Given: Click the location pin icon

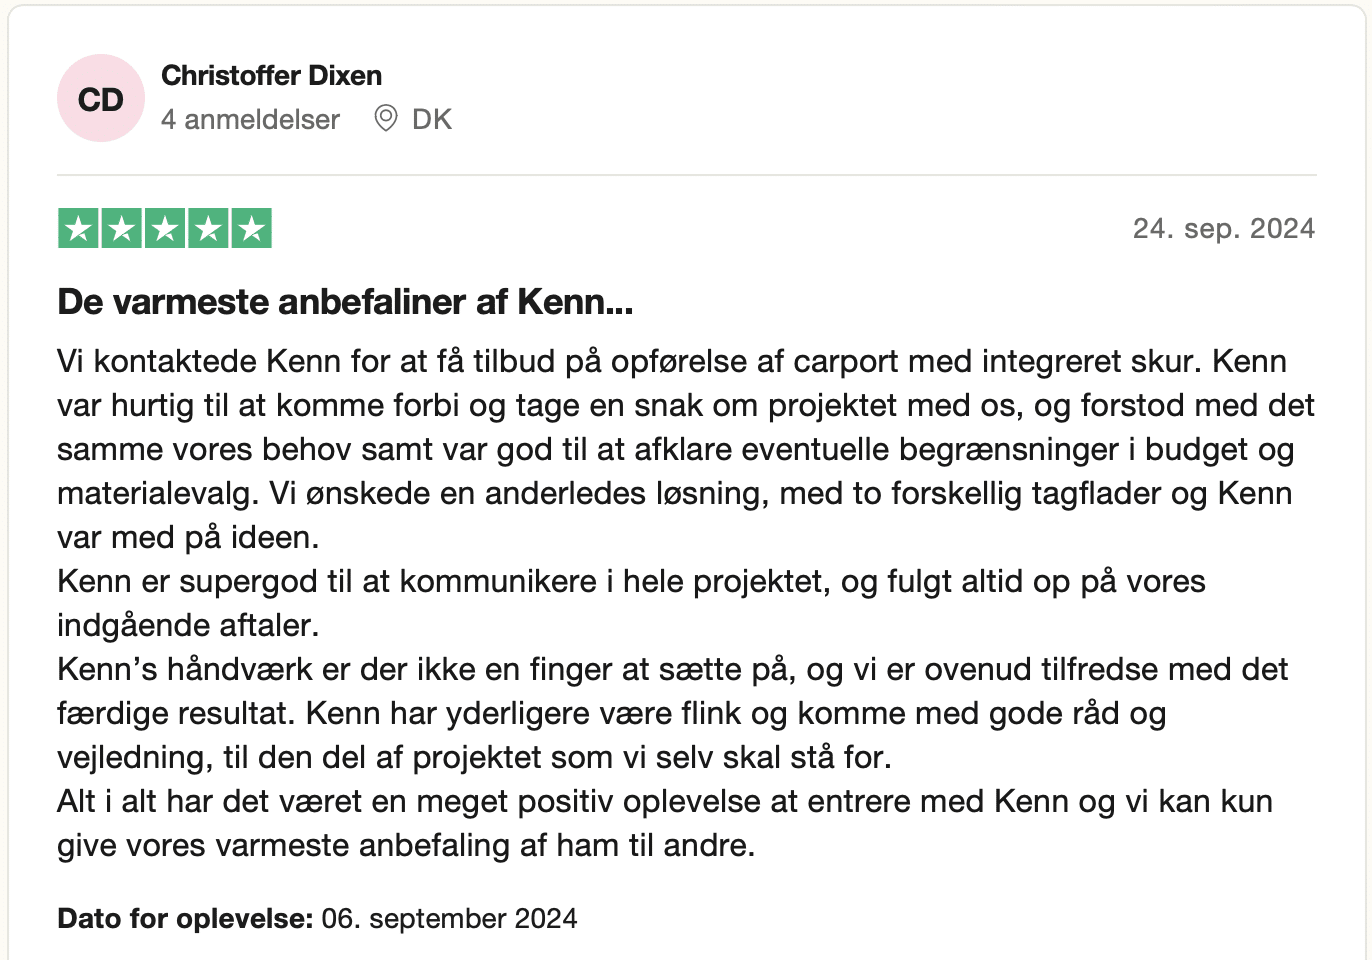Looking at the screenshot, I should (385, 119).
